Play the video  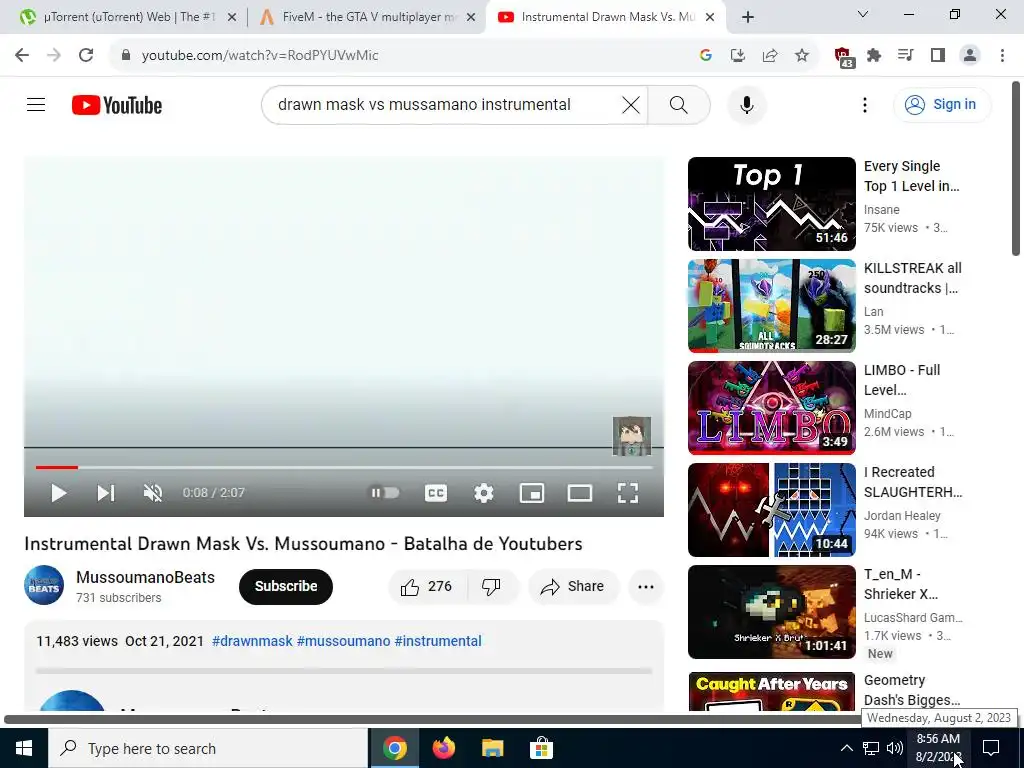58,493
